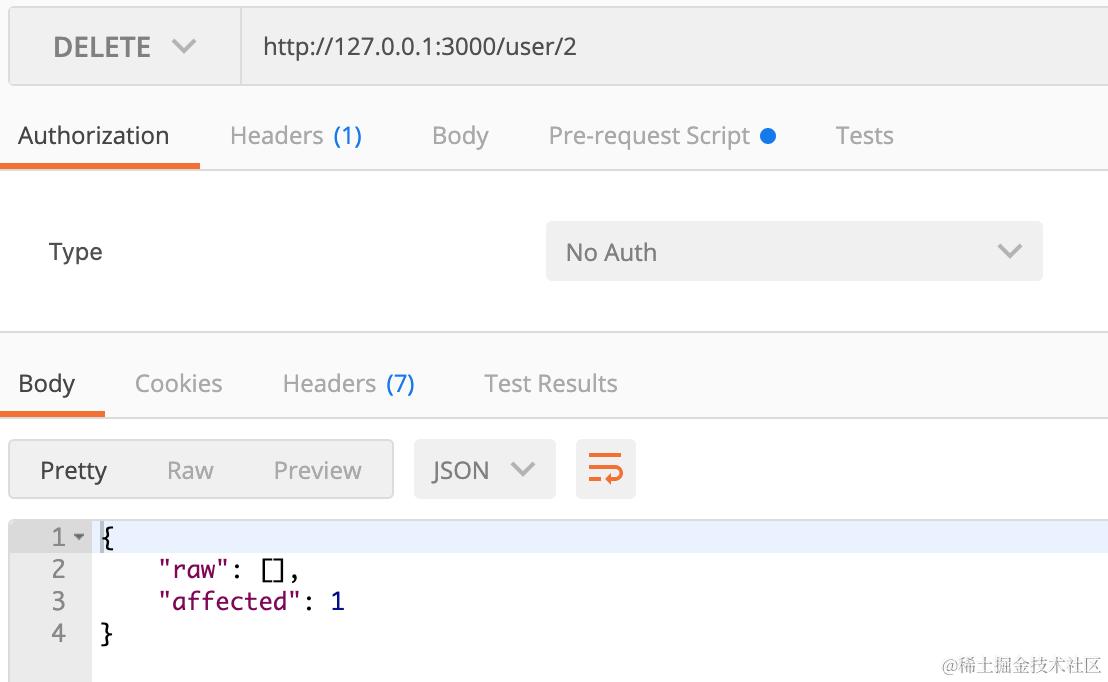Toggle the wrap lines icon button

click(605, 469)
